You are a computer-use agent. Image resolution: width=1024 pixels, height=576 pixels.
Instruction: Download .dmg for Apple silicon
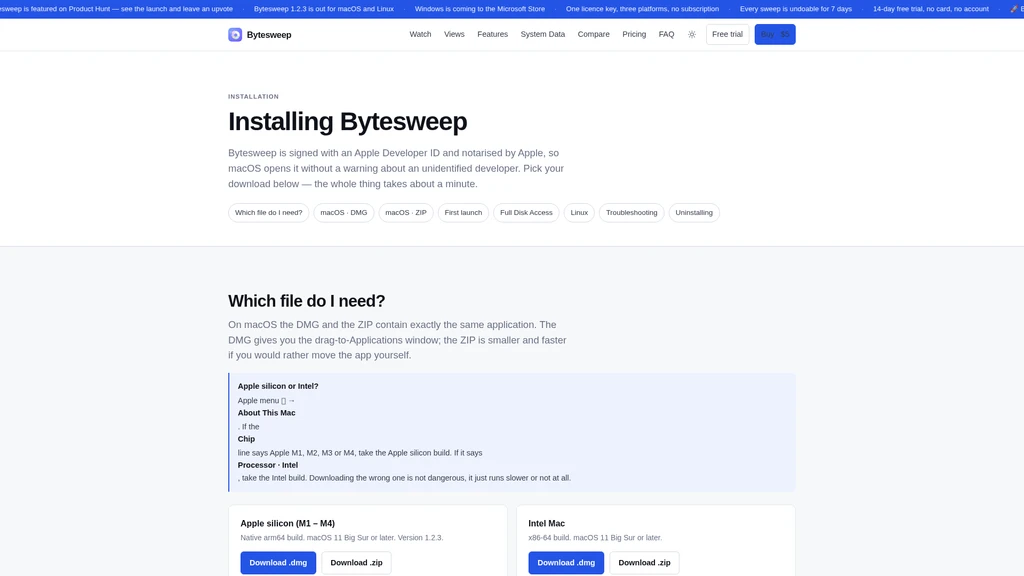pos(278,562)
